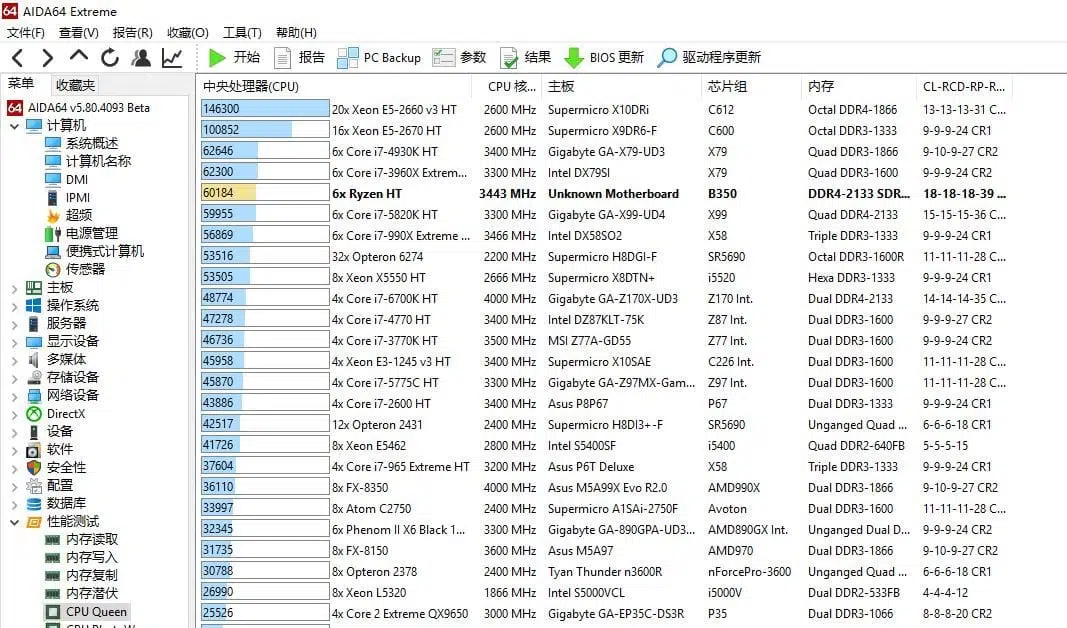Image resolution: width=1067 pixels, height=628 pixels.
Task: Expand the 多媒体 tree node
Action: click(x=14, y=361)
